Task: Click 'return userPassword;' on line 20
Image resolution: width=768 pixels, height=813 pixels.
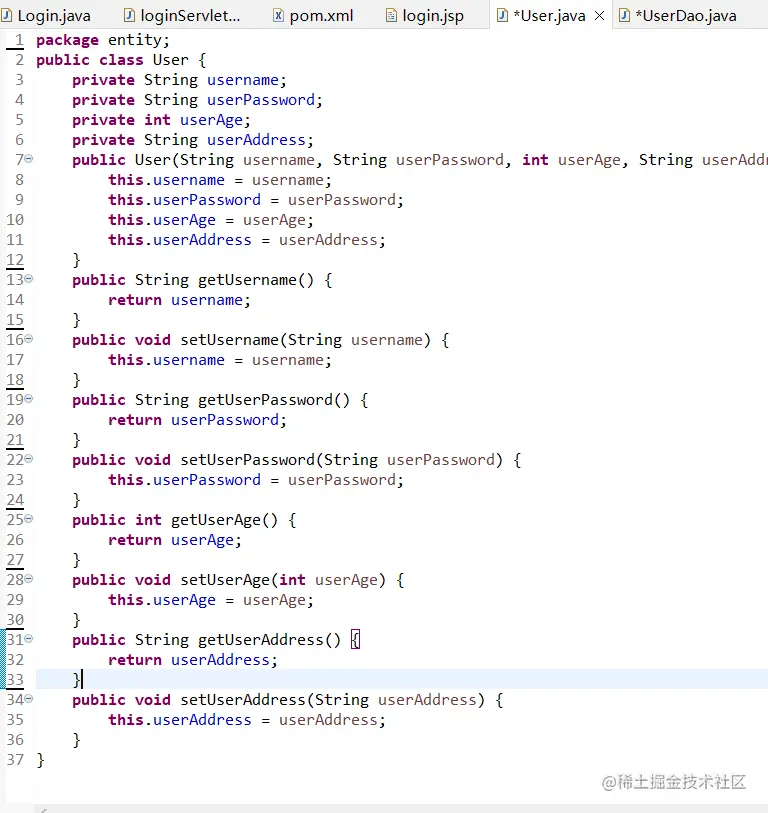Action: (197, 420)
